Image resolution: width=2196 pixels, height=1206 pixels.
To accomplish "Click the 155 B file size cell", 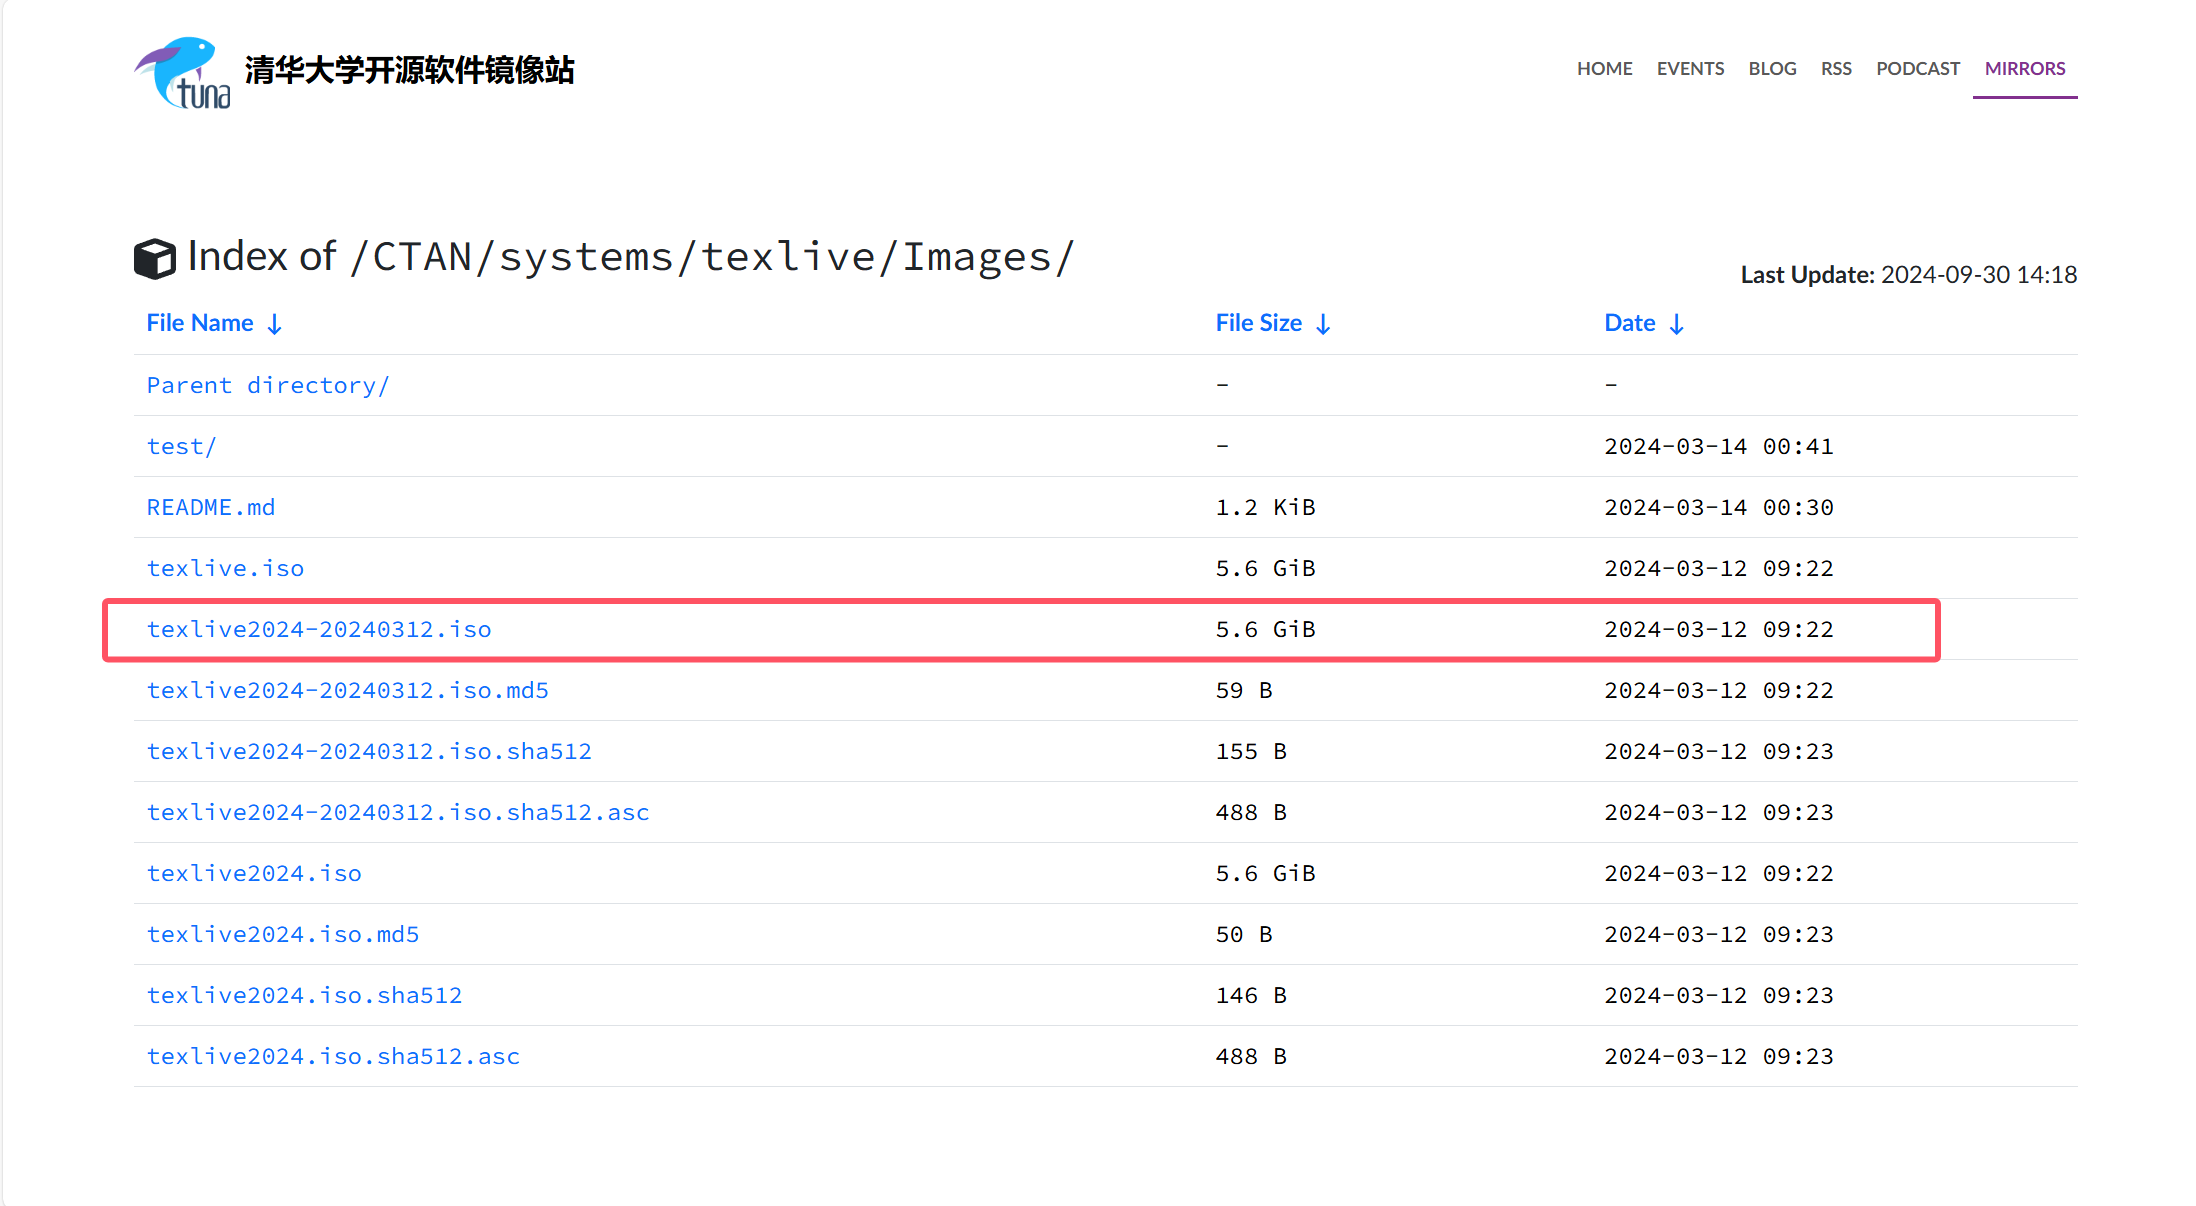I will 1251,751.
